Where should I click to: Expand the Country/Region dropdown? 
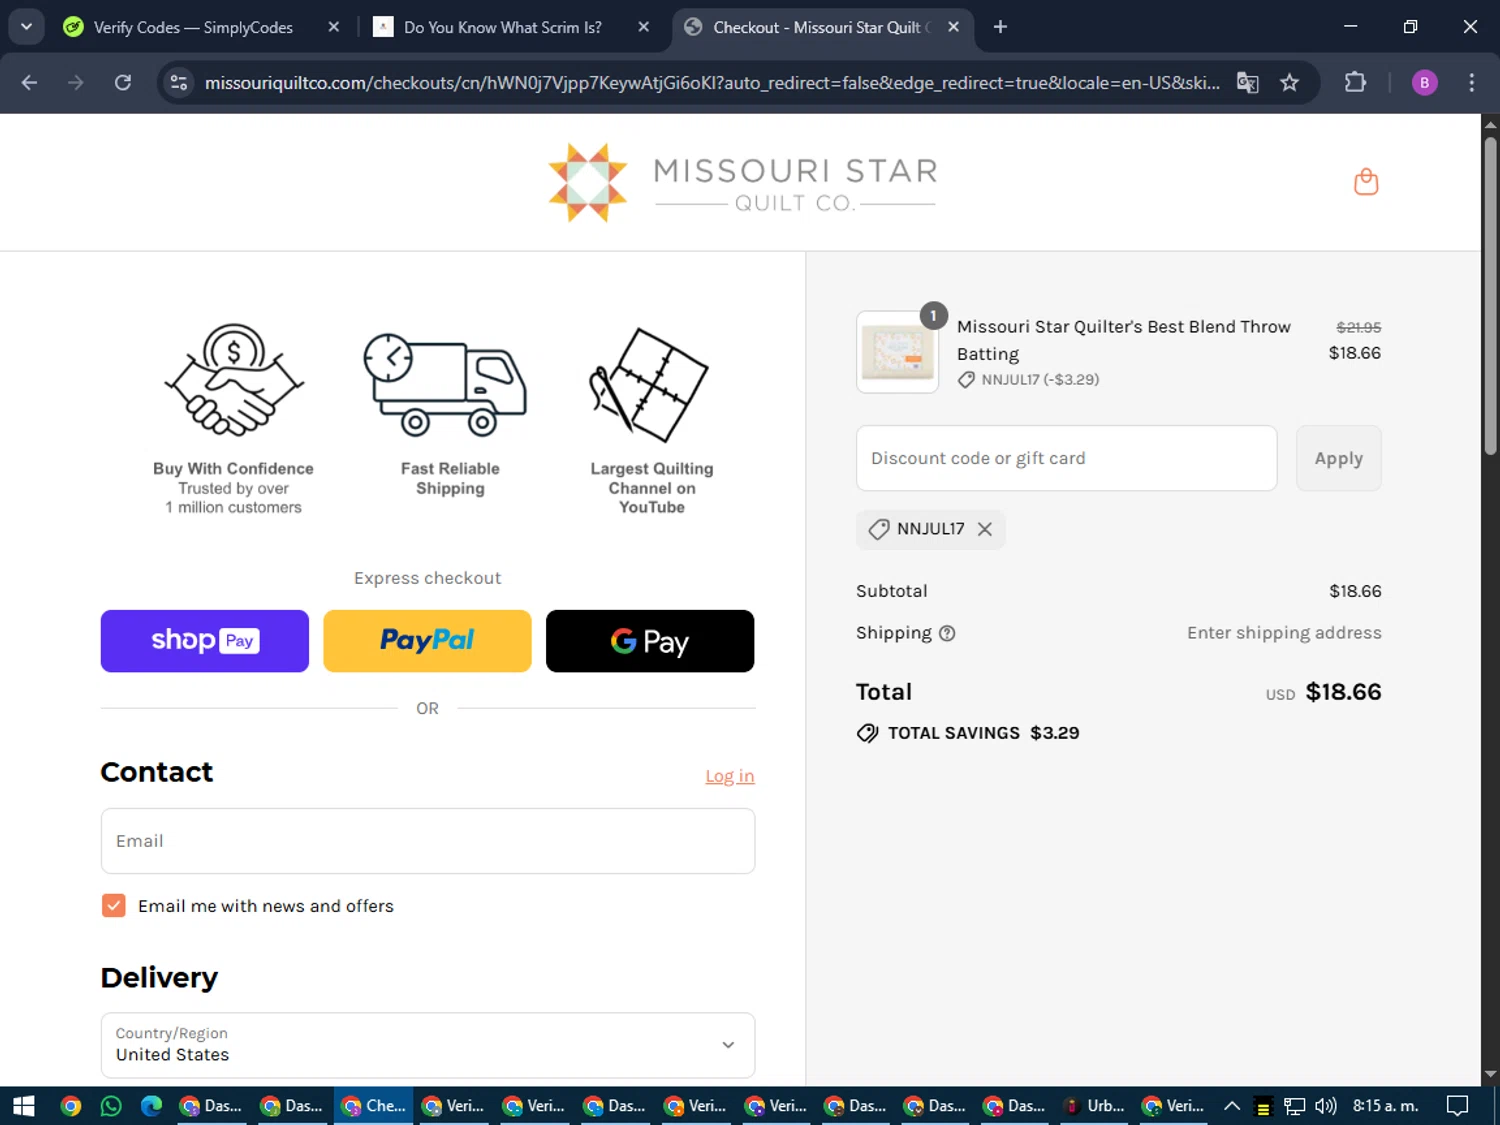tap(428, 1045)
